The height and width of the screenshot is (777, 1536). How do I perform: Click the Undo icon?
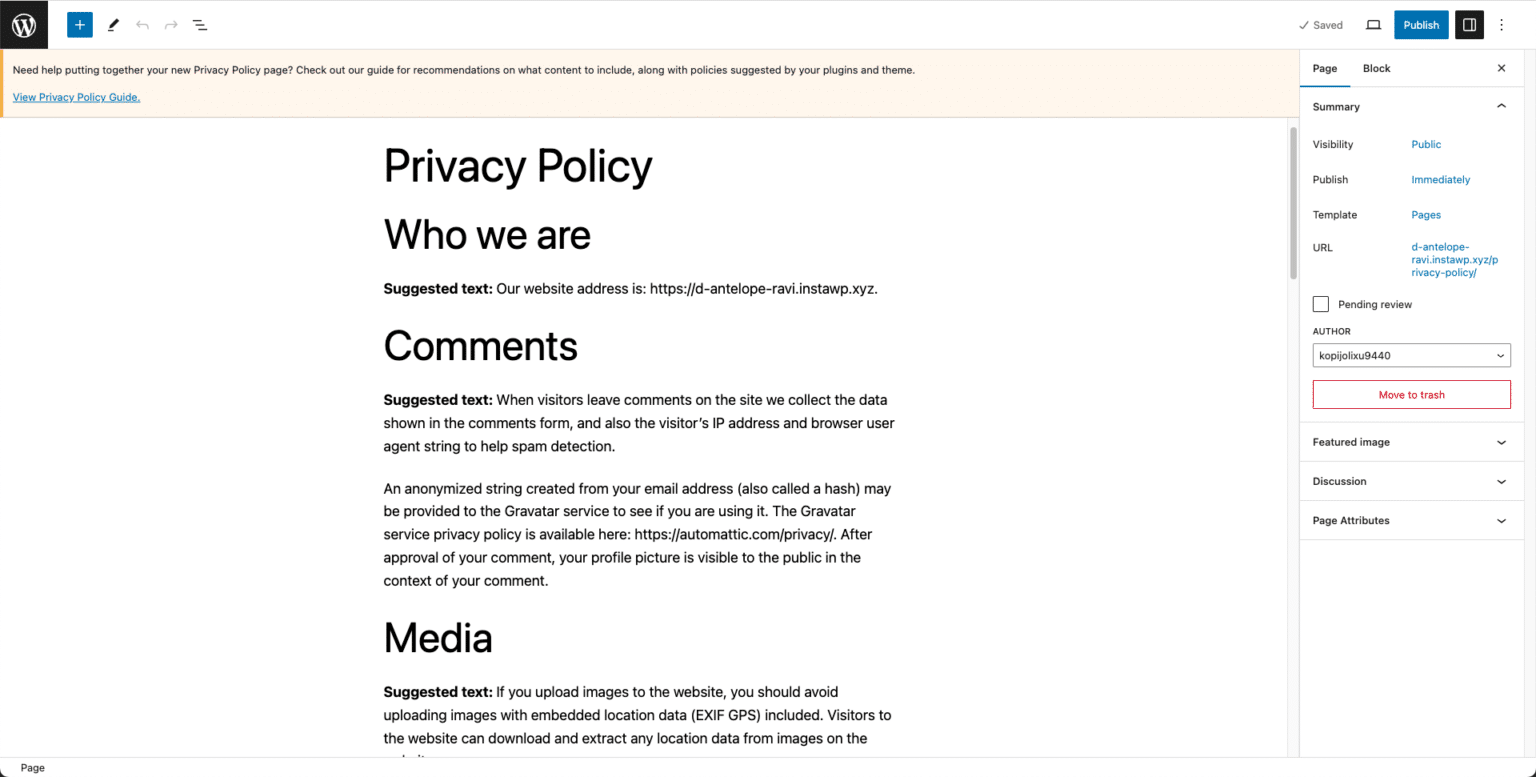click(x=141, y=24)
